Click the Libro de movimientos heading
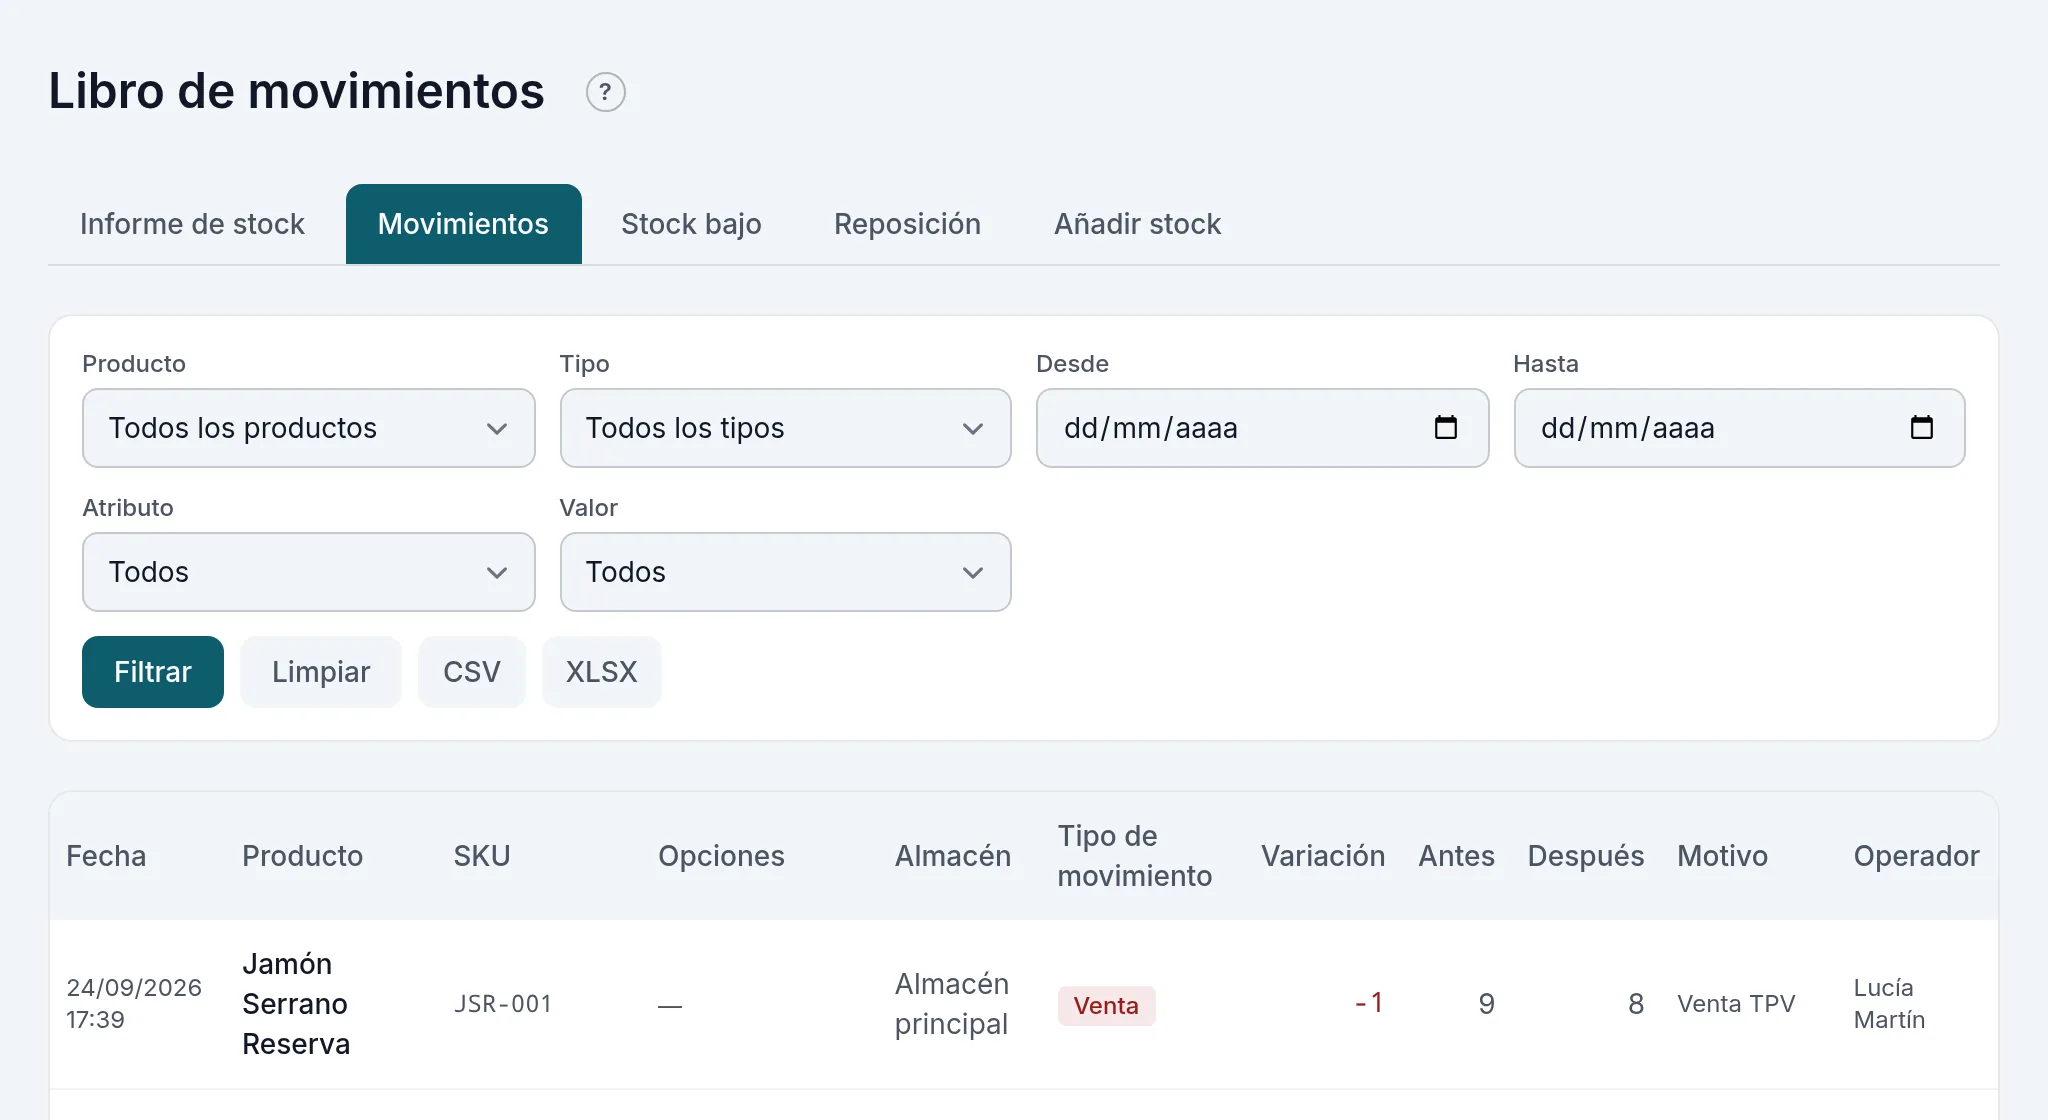Screen dimensions: 2048x1120 [296, 92]
